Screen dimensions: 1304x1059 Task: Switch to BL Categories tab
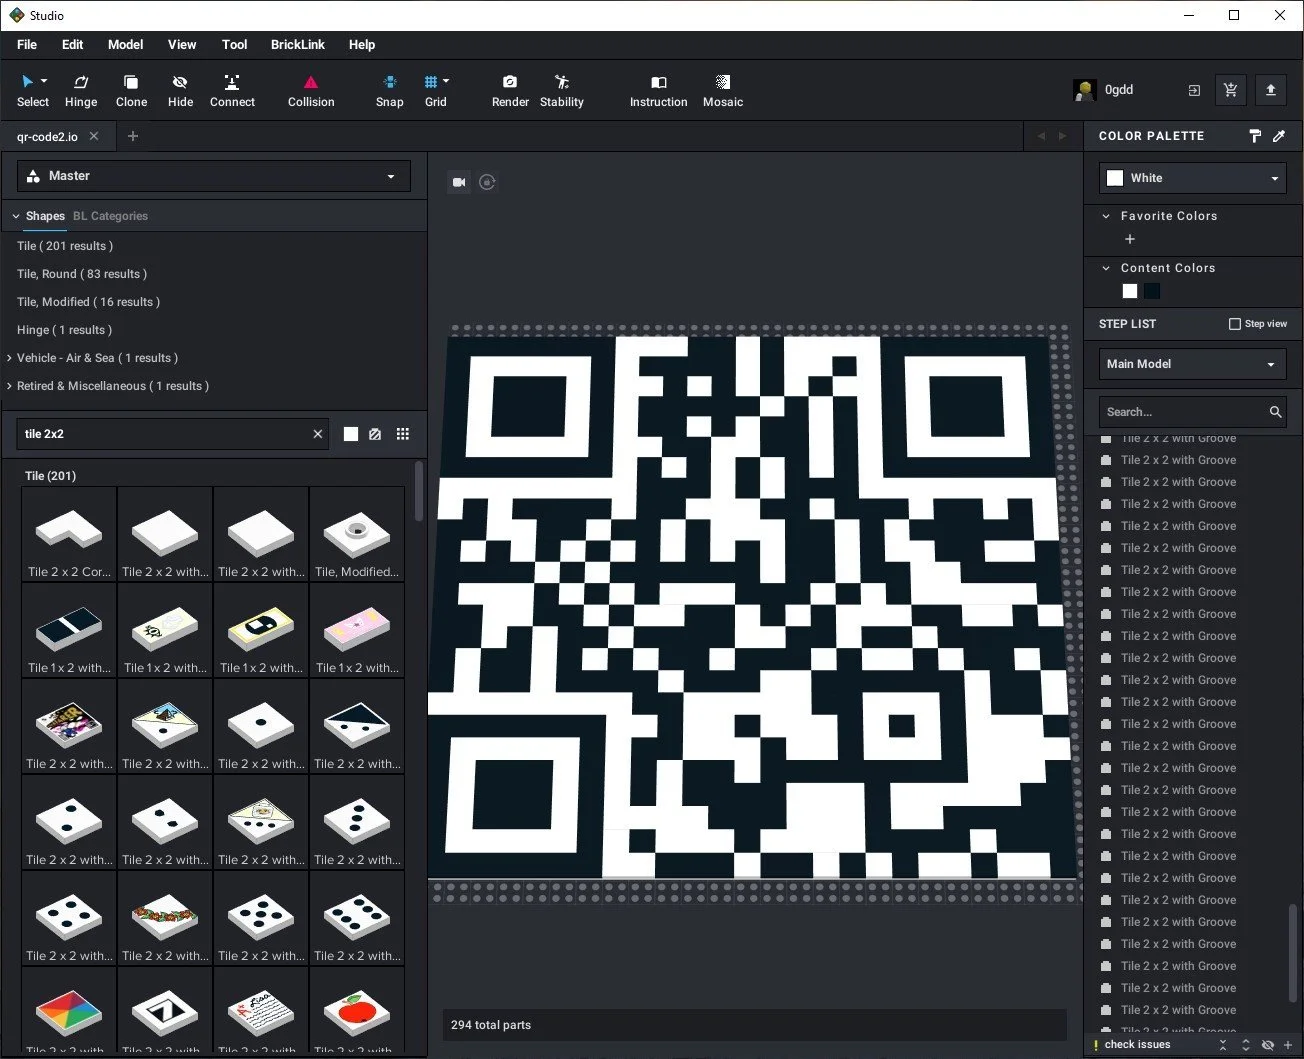pos(110,216)
